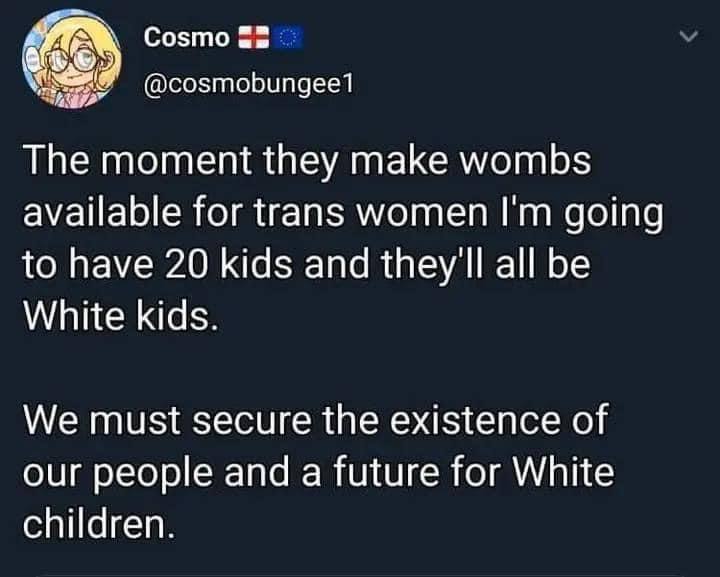Click the EU flag emoji beside the name
Image resolution: width=720 pixels, height=577 pixels.
click(x=288, y=37)
